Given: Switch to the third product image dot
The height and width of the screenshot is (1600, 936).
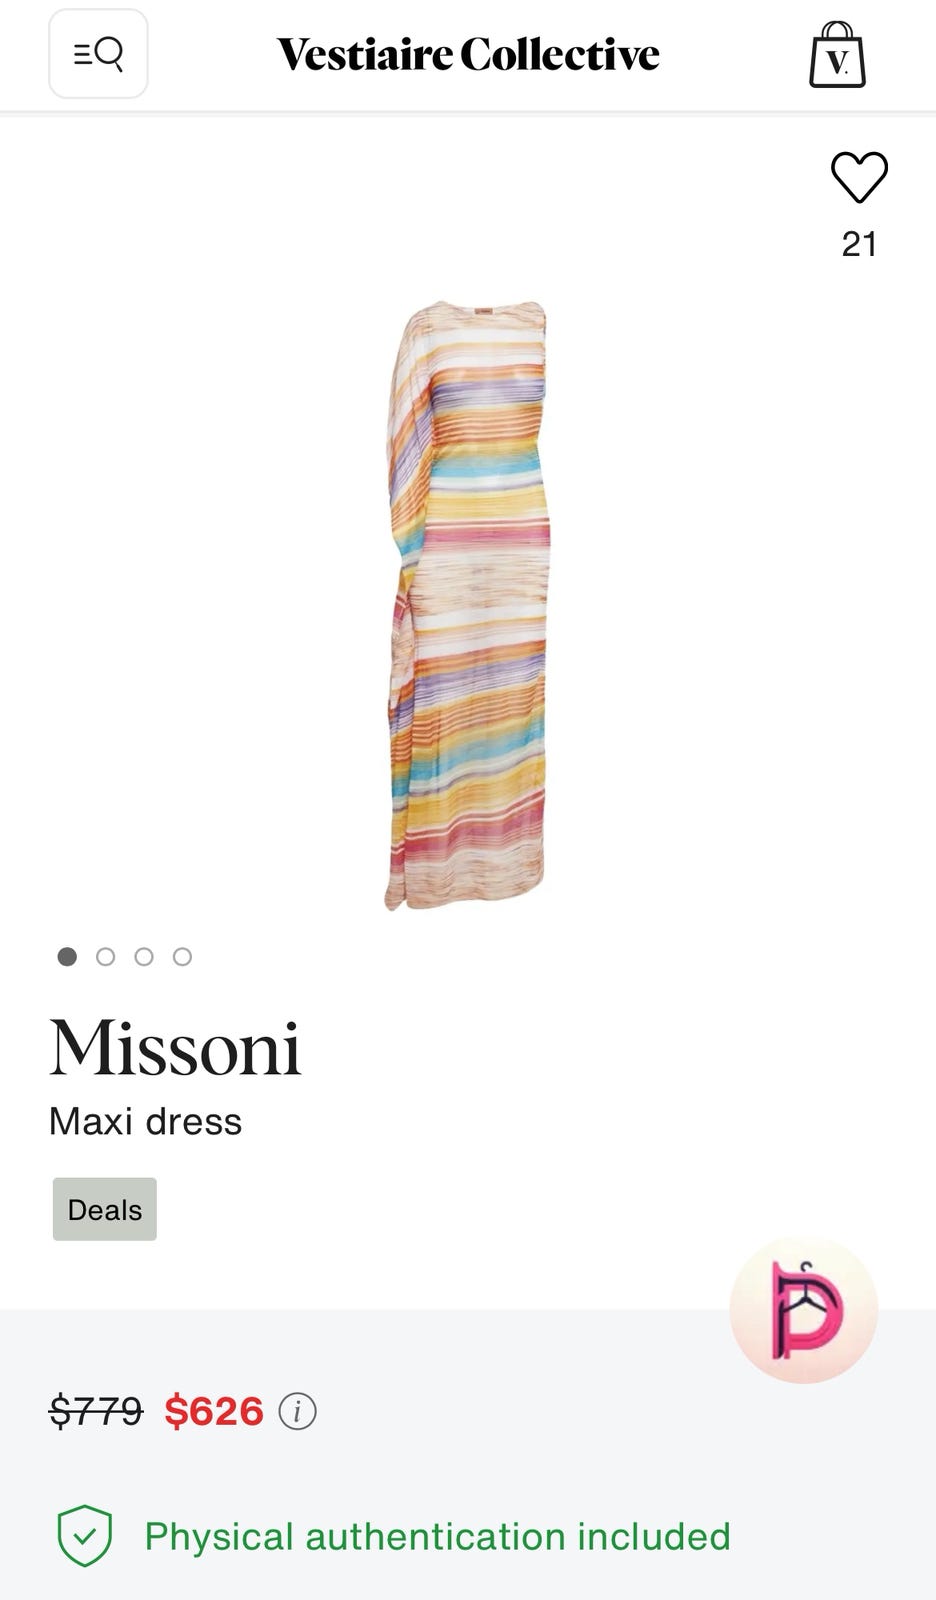Looking at the screenshot, I should click(x=144, y=957).
